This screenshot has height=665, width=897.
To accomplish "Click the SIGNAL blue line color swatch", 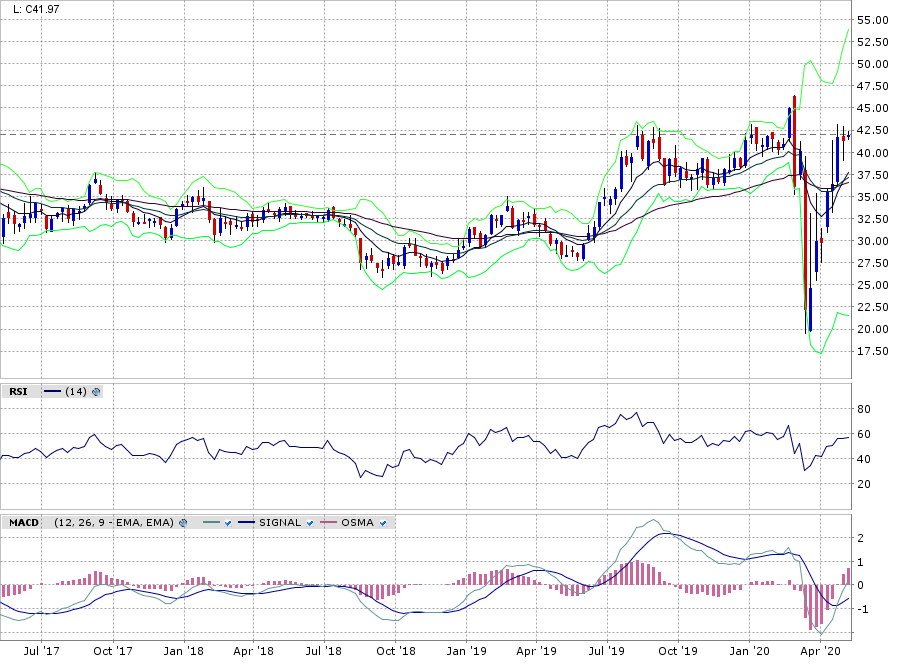I will [246, 523].
